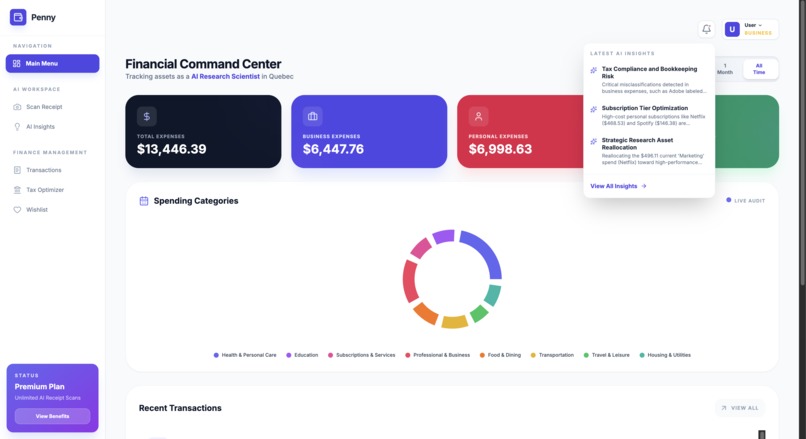The image size is (806, 439).
Task: Click the AI Research Scientist link
Action: coord(226,77)
